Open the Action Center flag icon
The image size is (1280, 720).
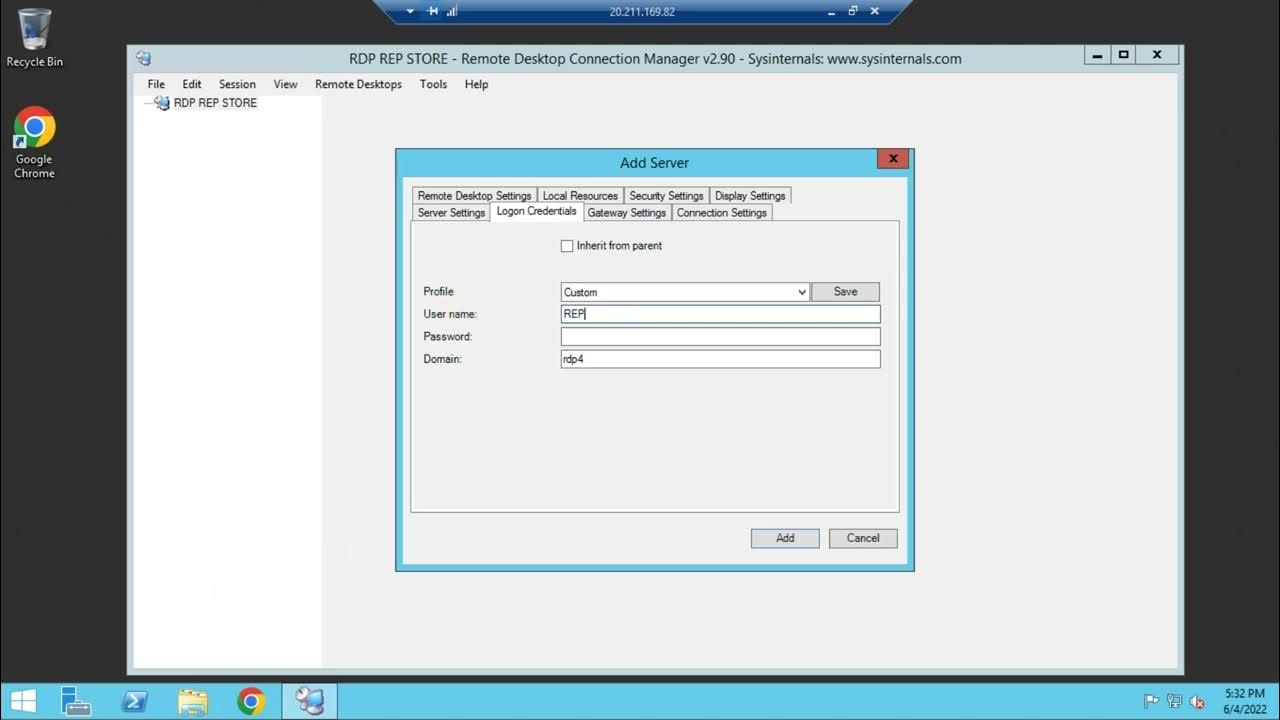(x=1151, y=702)
